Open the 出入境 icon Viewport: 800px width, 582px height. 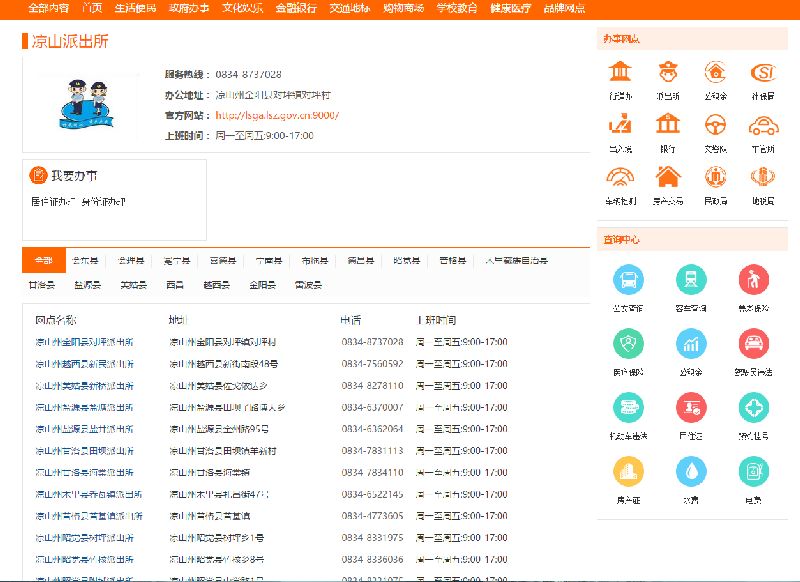point(620,125)
